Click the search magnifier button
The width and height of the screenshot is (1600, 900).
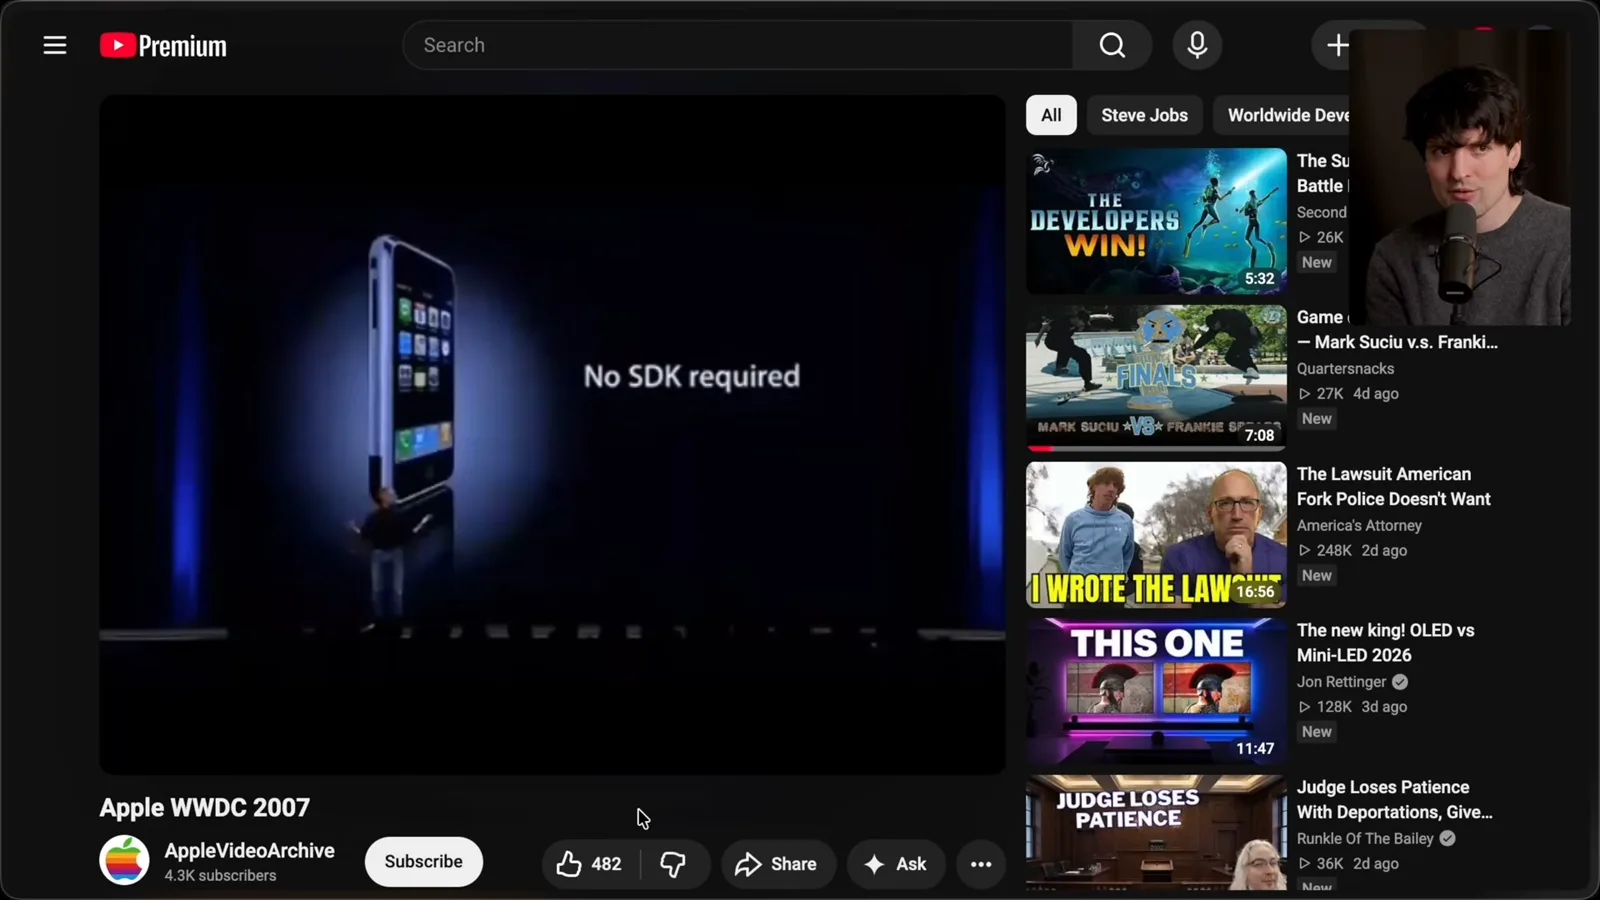tap(1112, 45)
